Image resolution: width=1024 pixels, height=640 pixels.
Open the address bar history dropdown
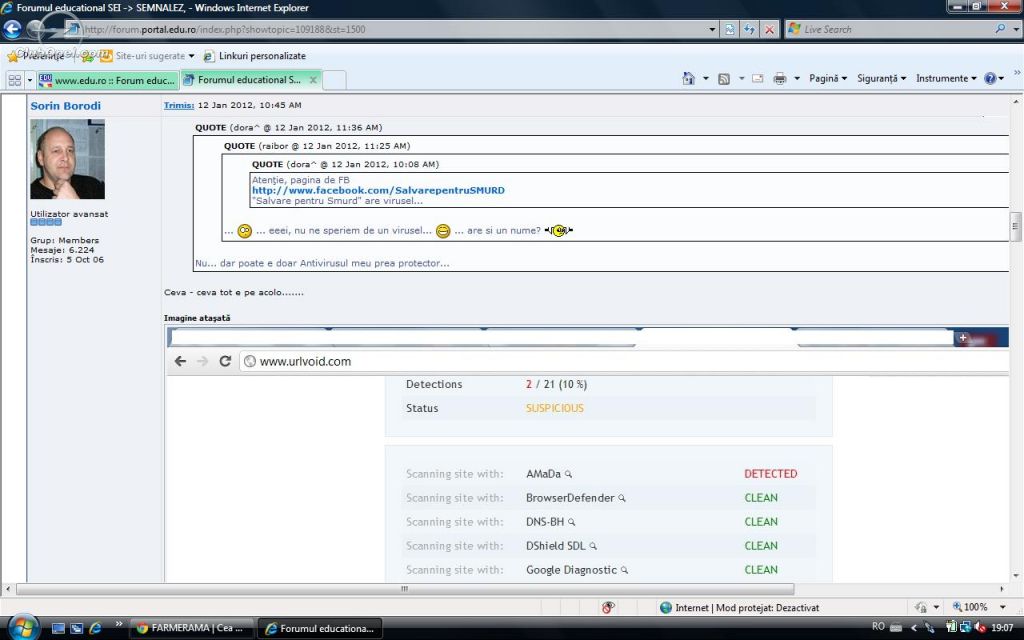pos(712,29)
